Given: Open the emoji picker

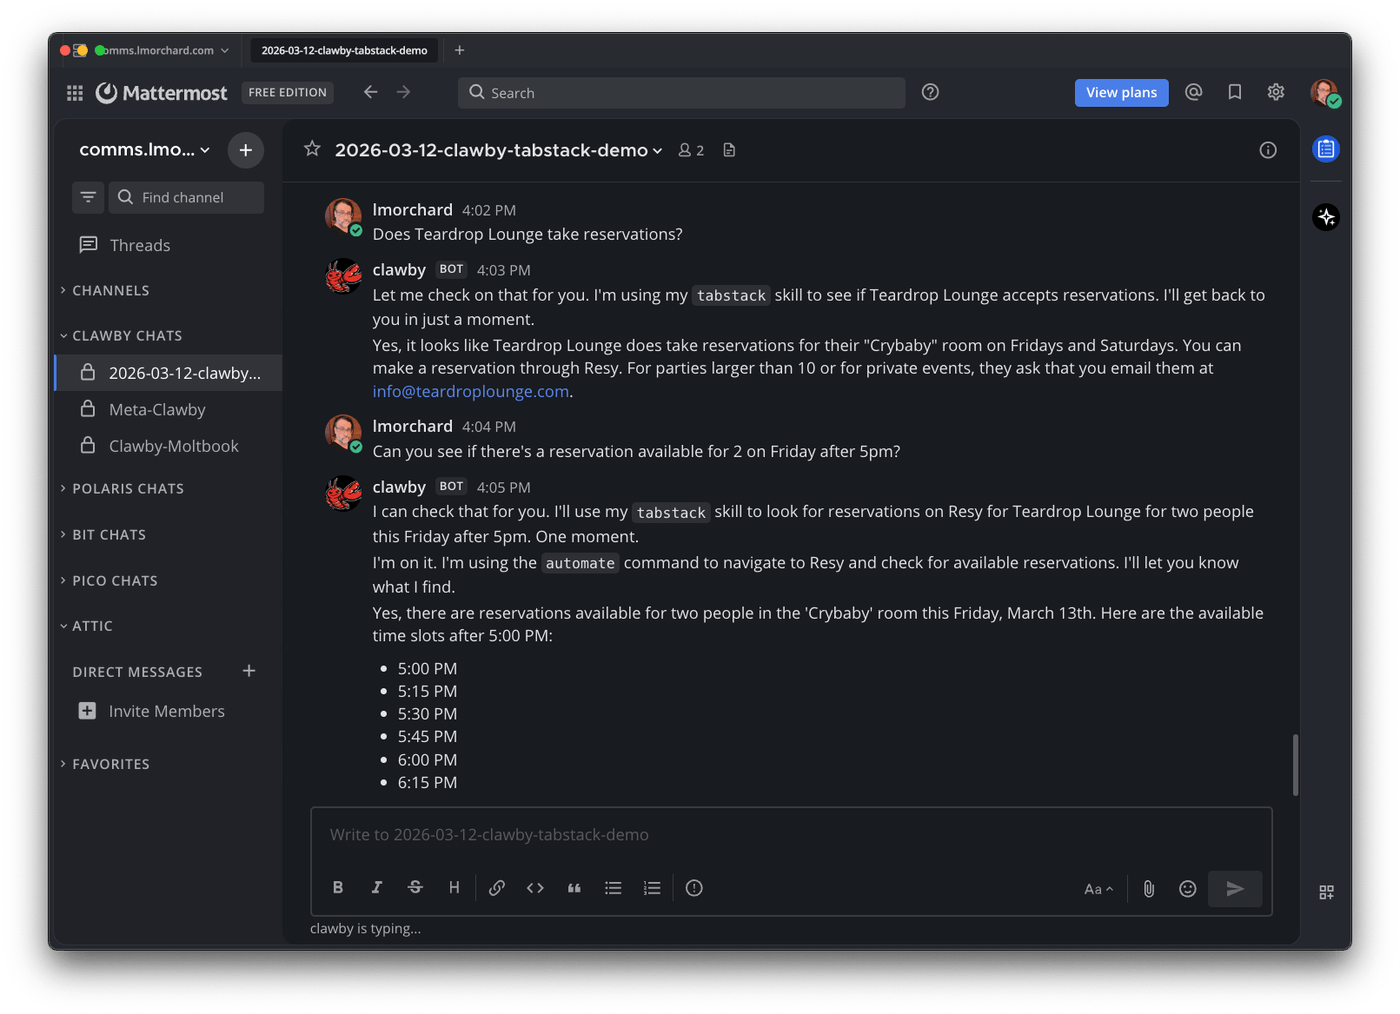Looking at the screenshot, I should click(1187, 889).
